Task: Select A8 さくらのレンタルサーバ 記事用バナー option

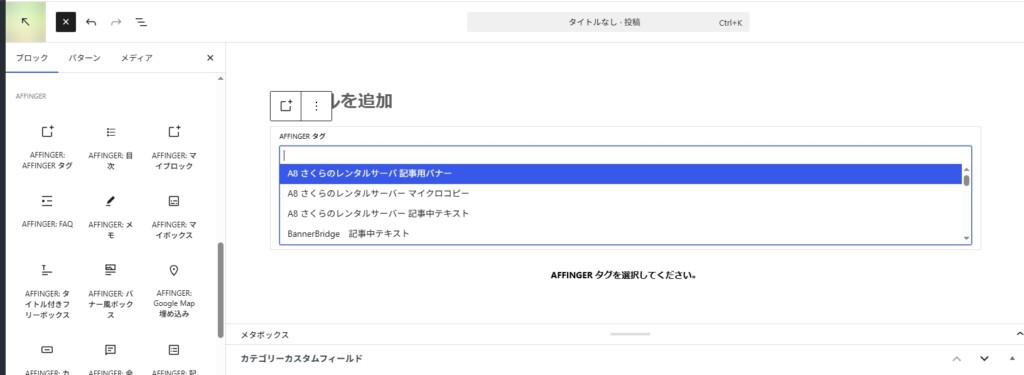Action: click(620, 174)
